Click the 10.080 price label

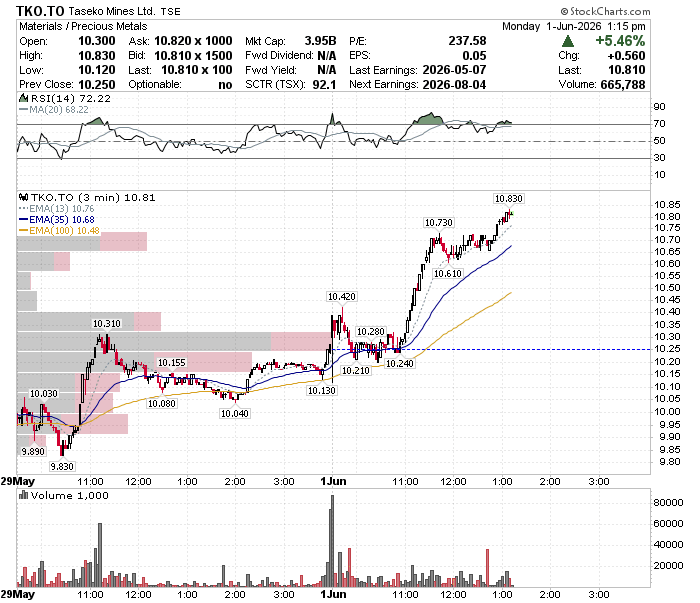pos(162,403)
